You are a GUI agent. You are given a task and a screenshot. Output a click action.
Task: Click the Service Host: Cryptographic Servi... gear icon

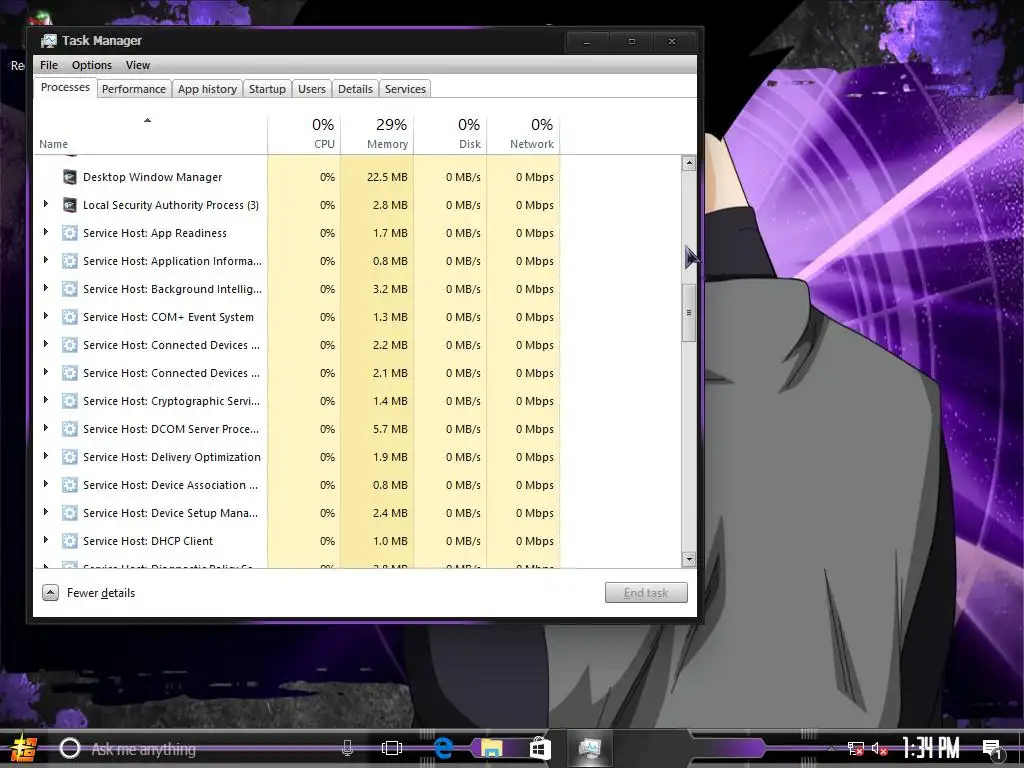pos(69,401)
